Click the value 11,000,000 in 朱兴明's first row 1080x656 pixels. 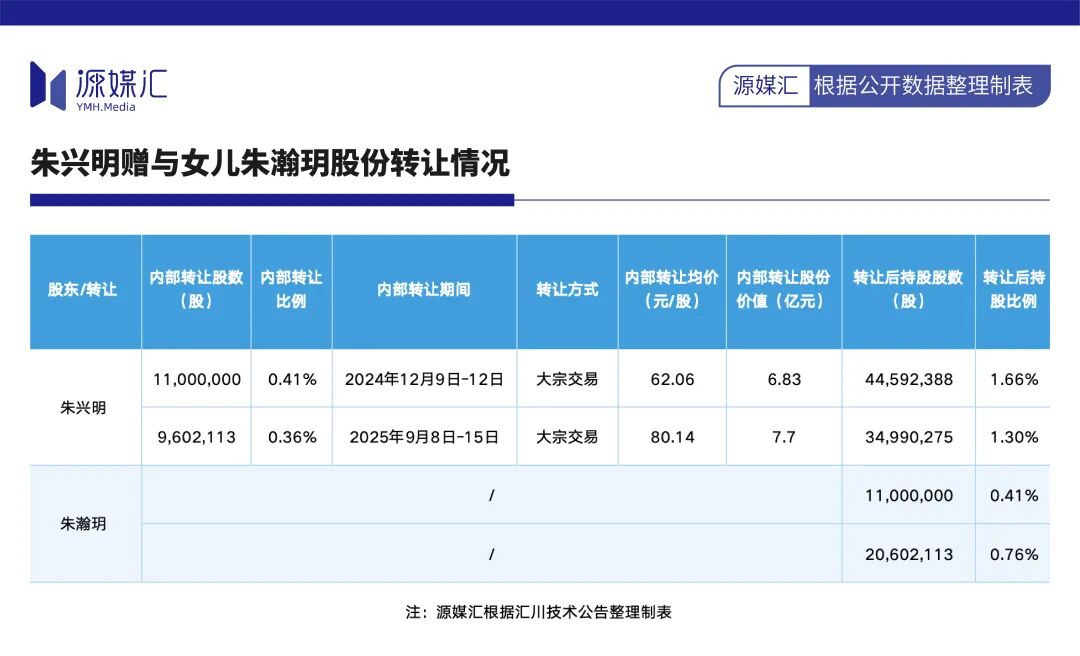click(197, 379)
